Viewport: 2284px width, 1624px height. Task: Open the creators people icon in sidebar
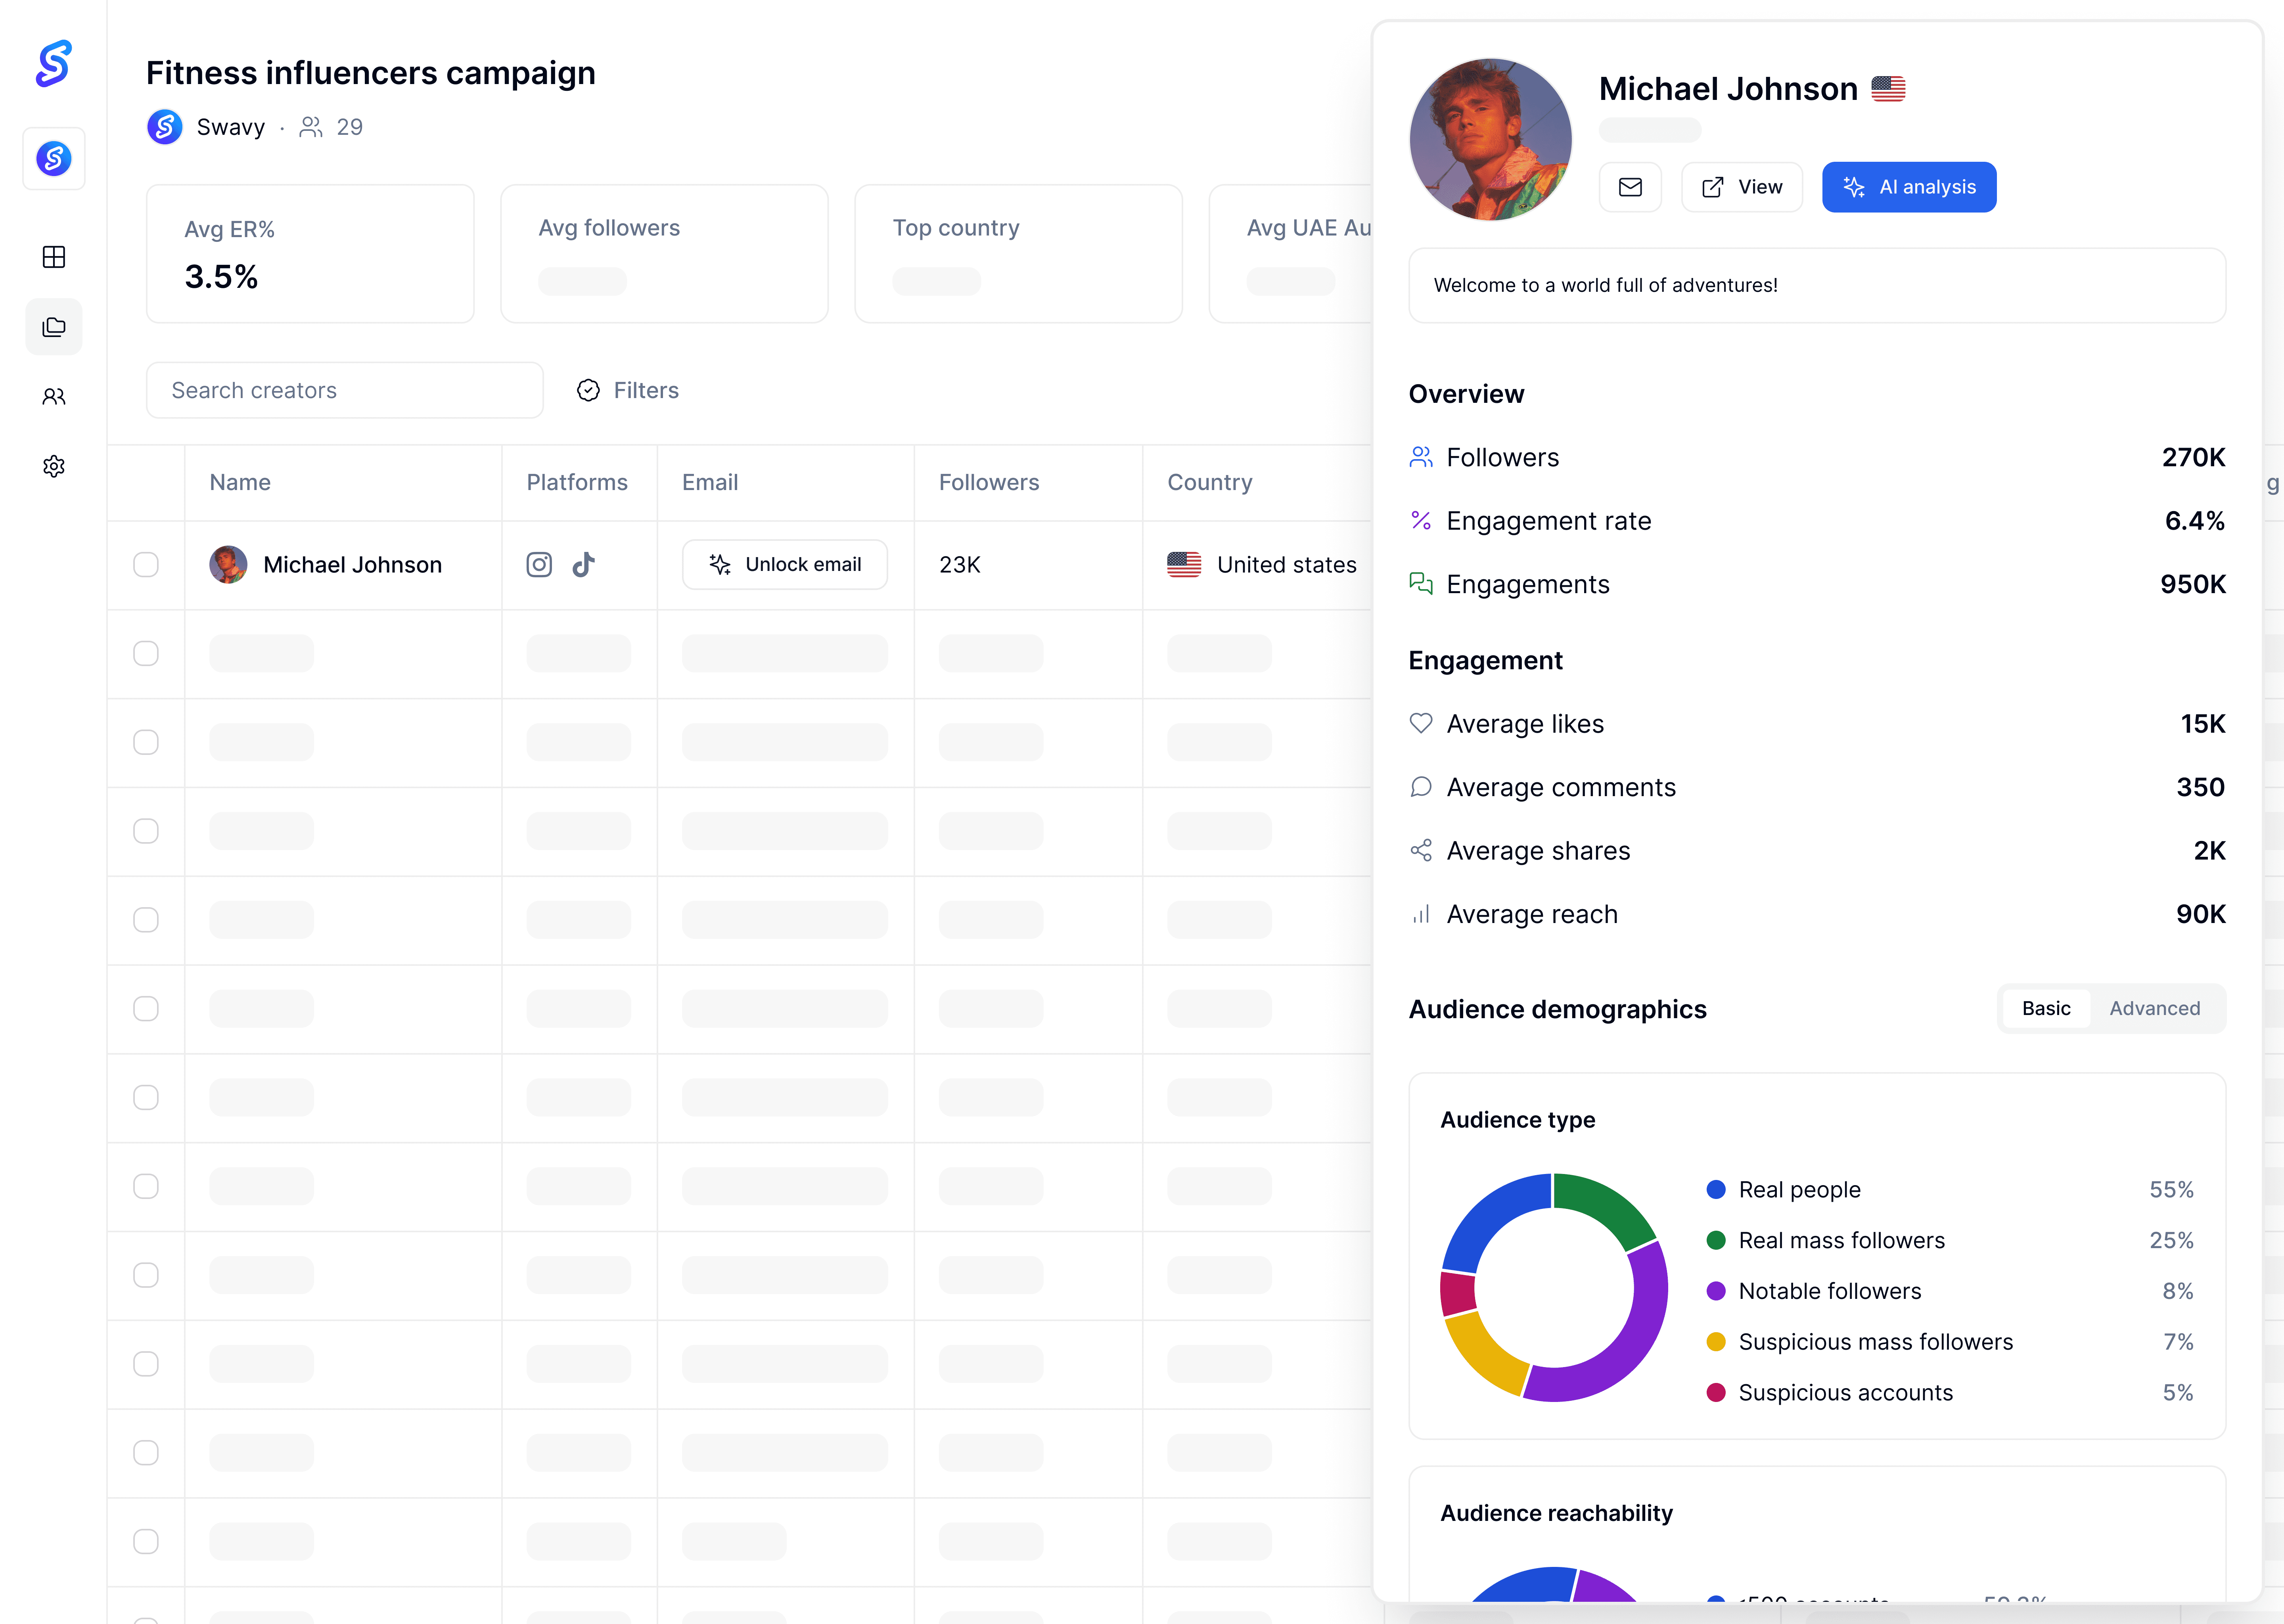[54, 397]
